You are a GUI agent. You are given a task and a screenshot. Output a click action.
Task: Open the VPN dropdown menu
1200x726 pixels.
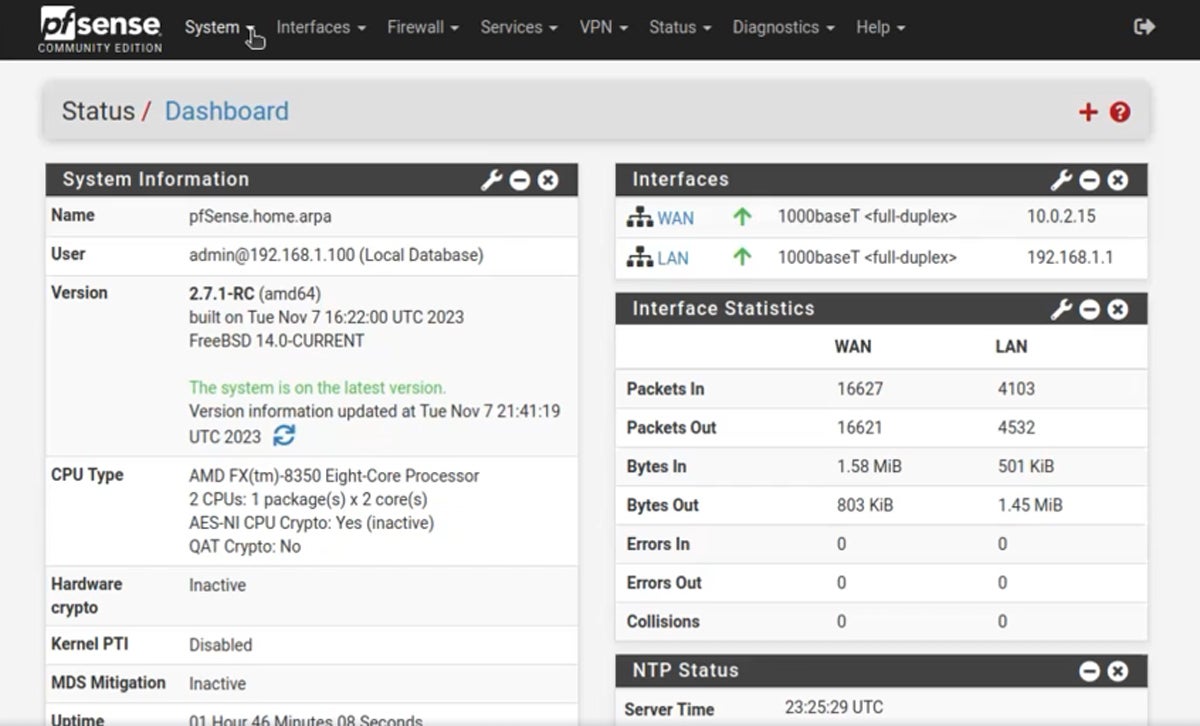pyautogui.click(x=603, y=28)
